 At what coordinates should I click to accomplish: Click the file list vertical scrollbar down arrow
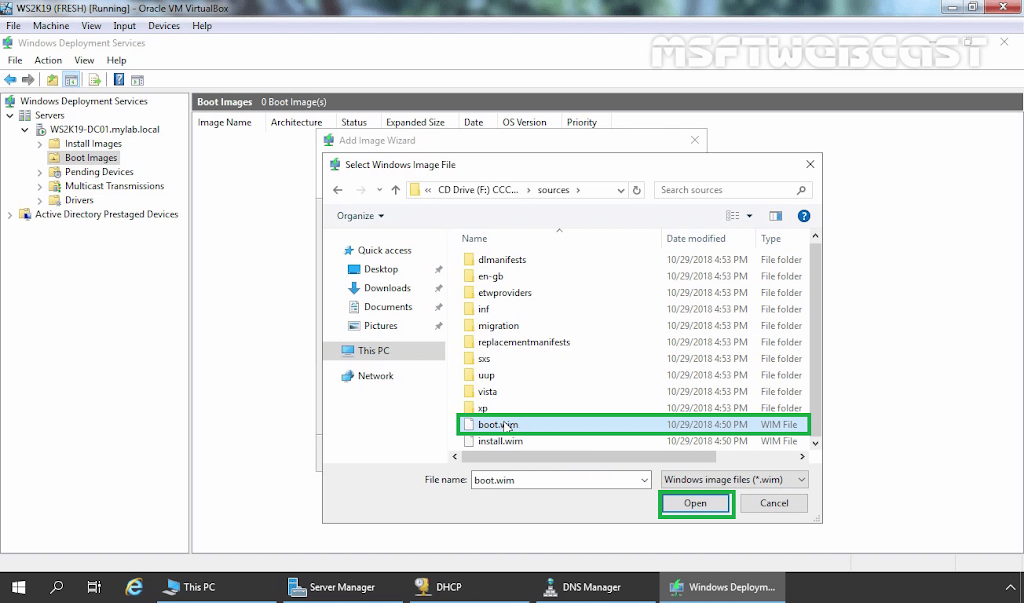[815, 443]
